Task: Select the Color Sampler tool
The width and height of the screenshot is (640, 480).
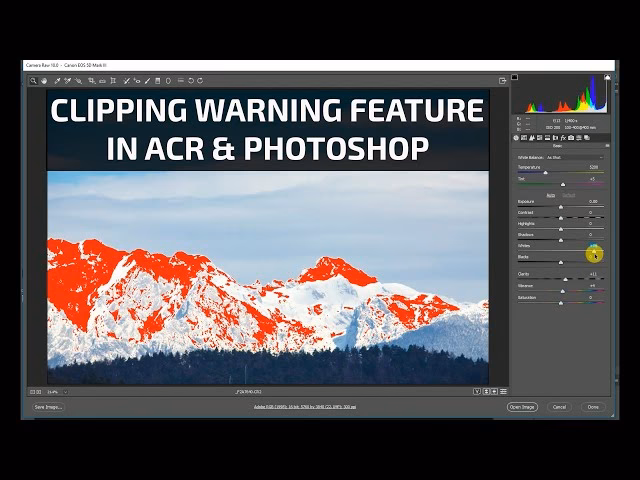Action: (x=68, y=81)
